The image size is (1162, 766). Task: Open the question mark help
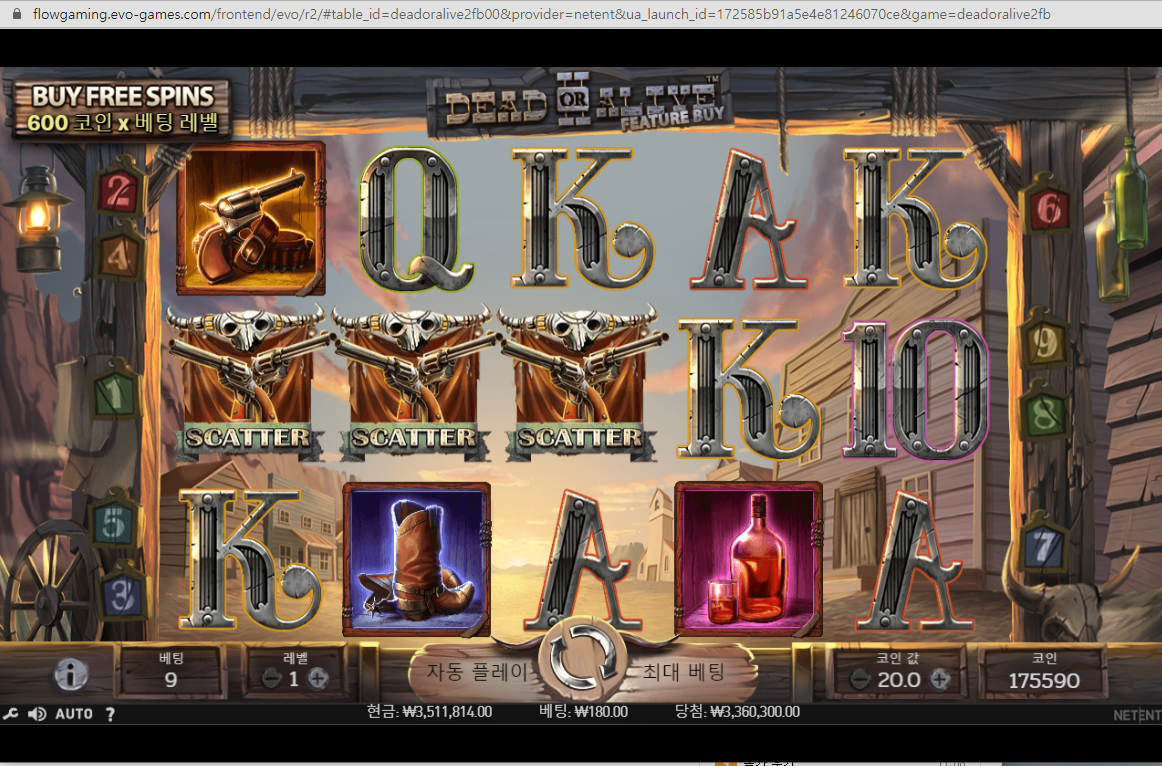click(x=110, y=713)
